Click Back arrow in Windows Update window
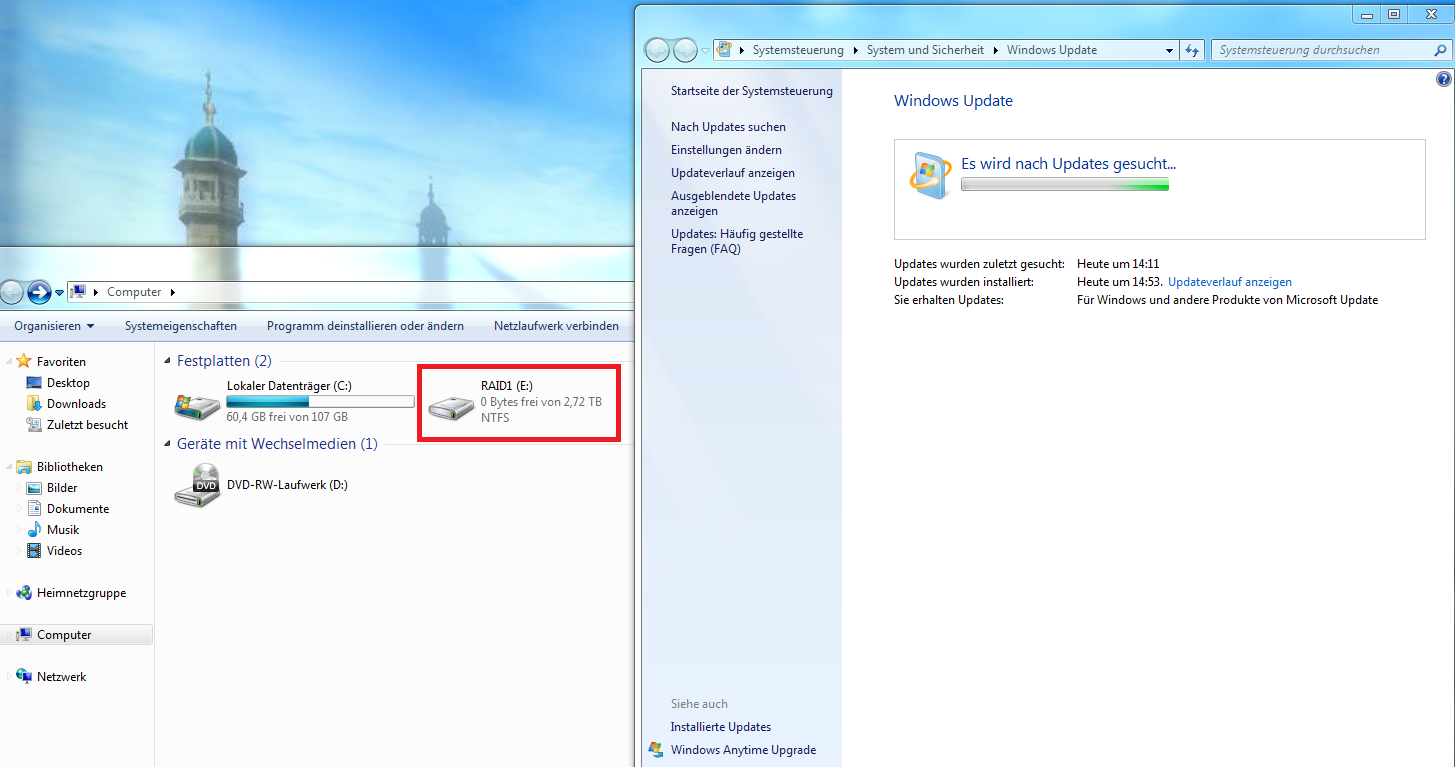 tap(657, 50)
